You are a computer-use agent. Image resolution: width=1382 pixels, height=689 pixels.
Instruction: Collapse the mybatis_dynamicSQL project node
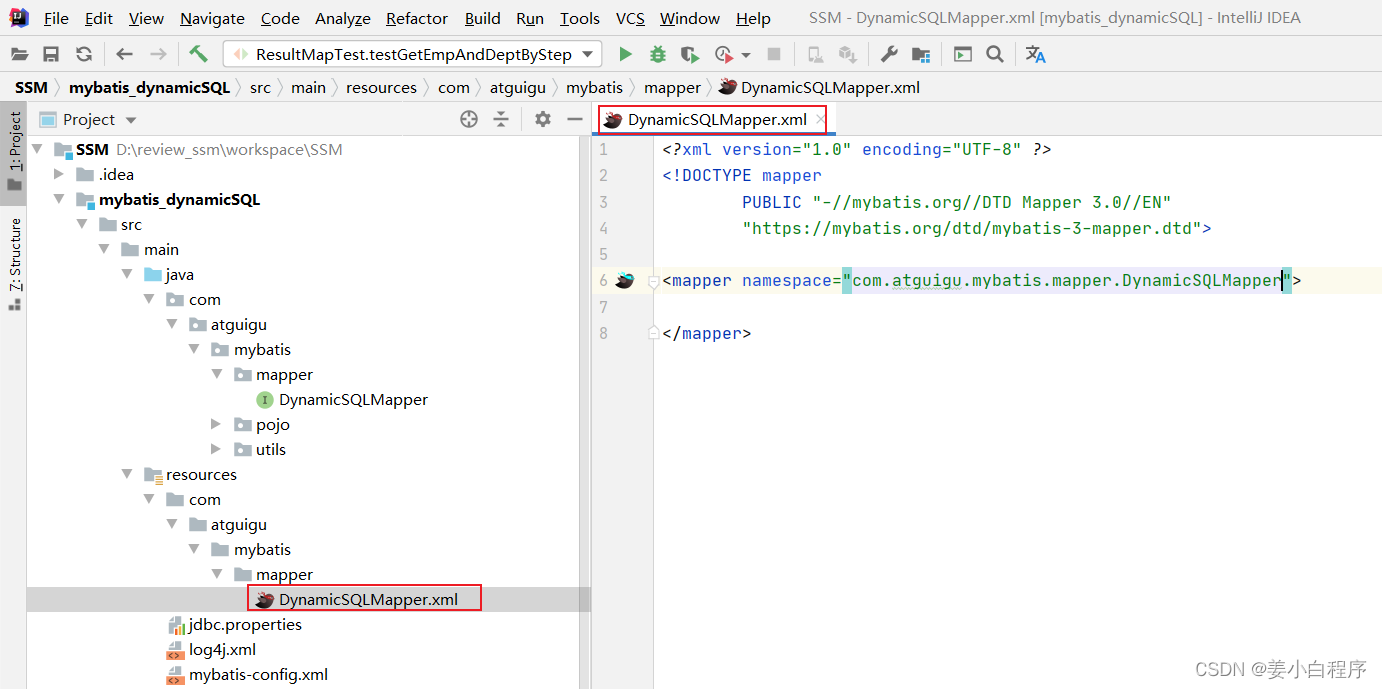tap(59, 199)
